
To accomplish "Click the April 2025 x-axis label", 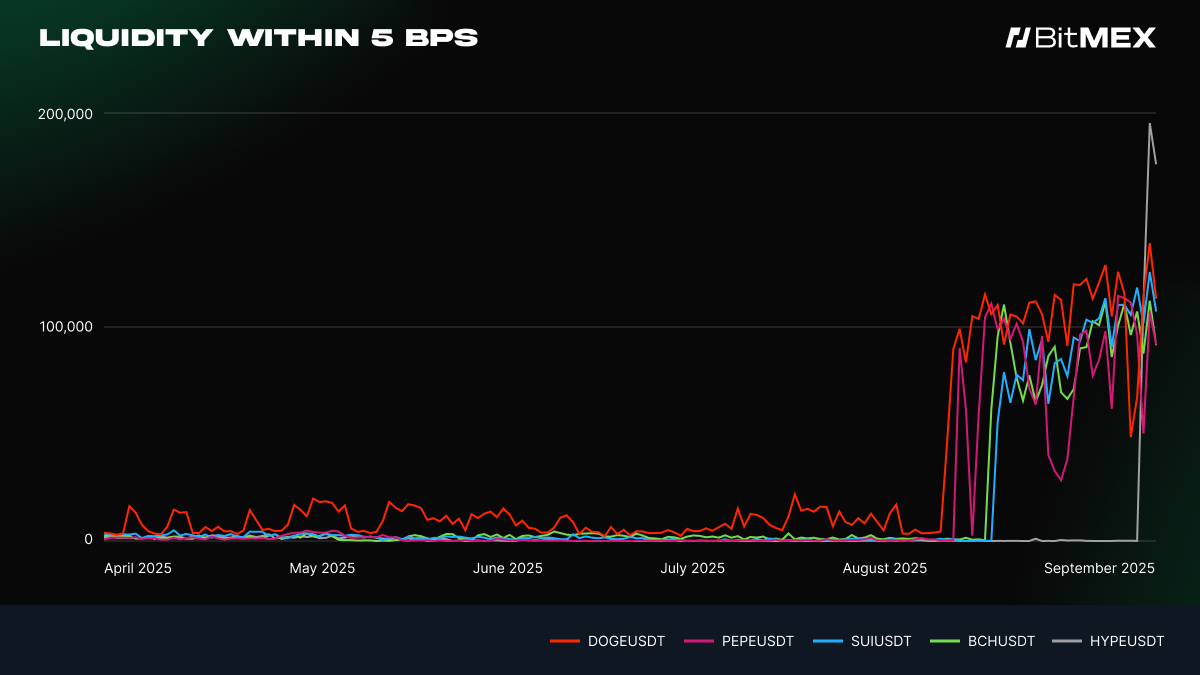I will click(138, 568).
